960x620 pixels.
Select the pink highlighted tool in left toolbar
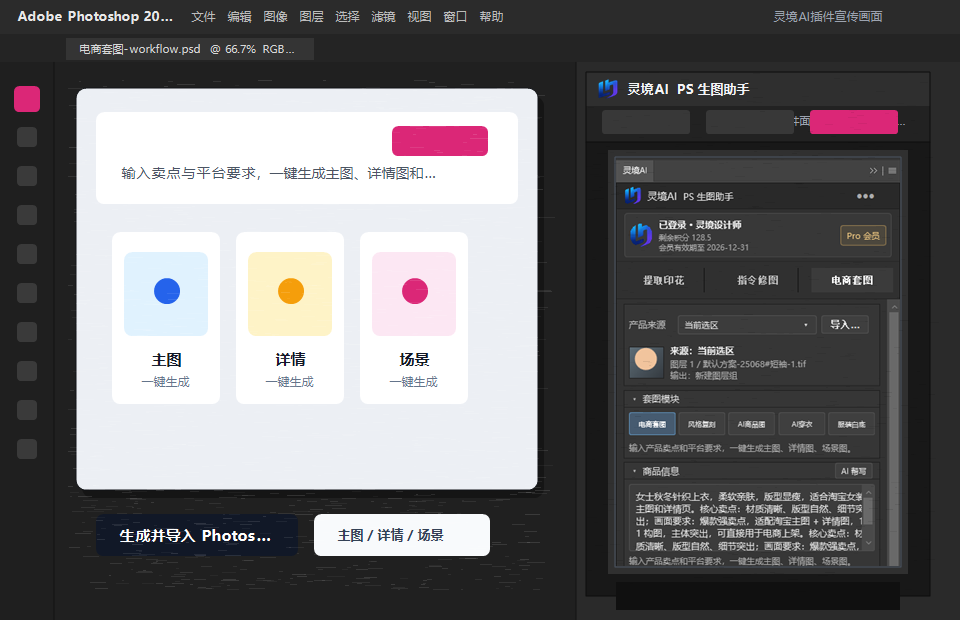point(27,99)
